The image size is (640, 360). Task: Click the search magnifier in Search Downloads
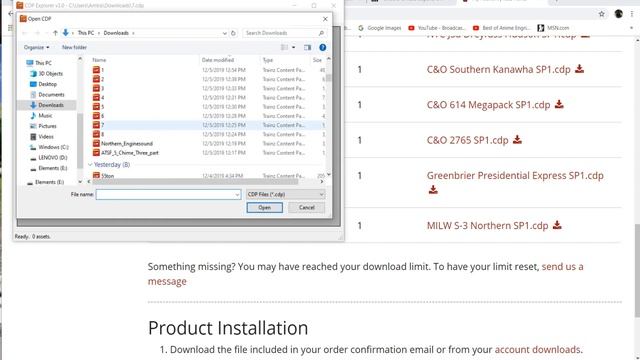321,33
